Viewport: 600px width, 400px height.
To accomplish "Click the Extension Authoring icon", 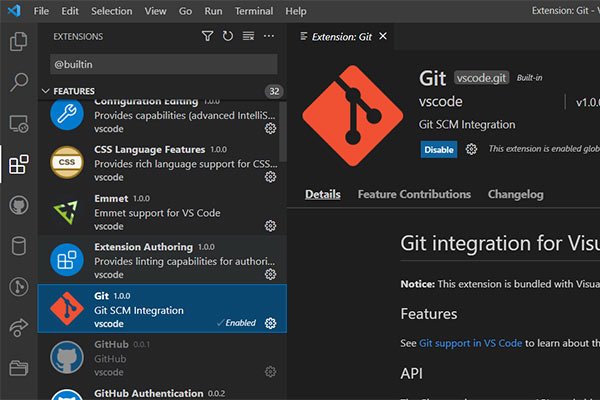I will point(67,260).
